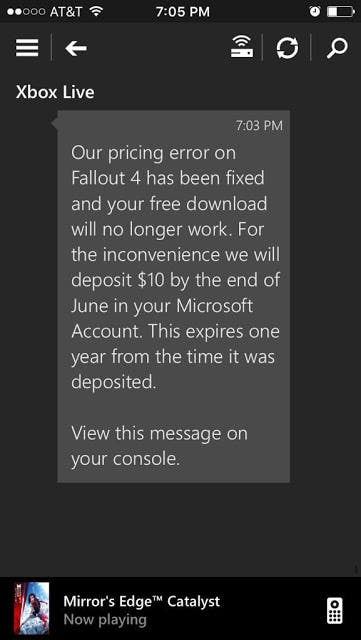Tap the Mirror's Edge Catalyst cover art
Screen dimensions: 361x640
pos(31,609)
